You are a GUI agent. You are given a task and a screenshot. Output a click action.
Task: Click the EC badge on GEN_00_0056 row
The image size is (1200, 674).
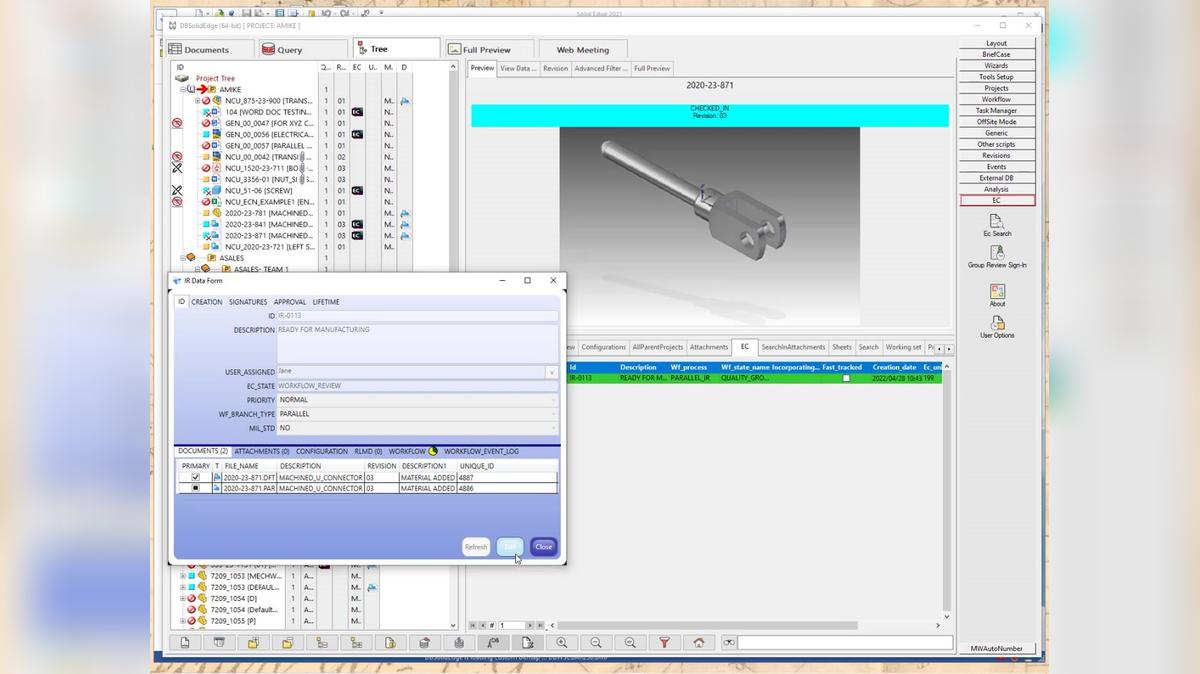click(357, 134)
